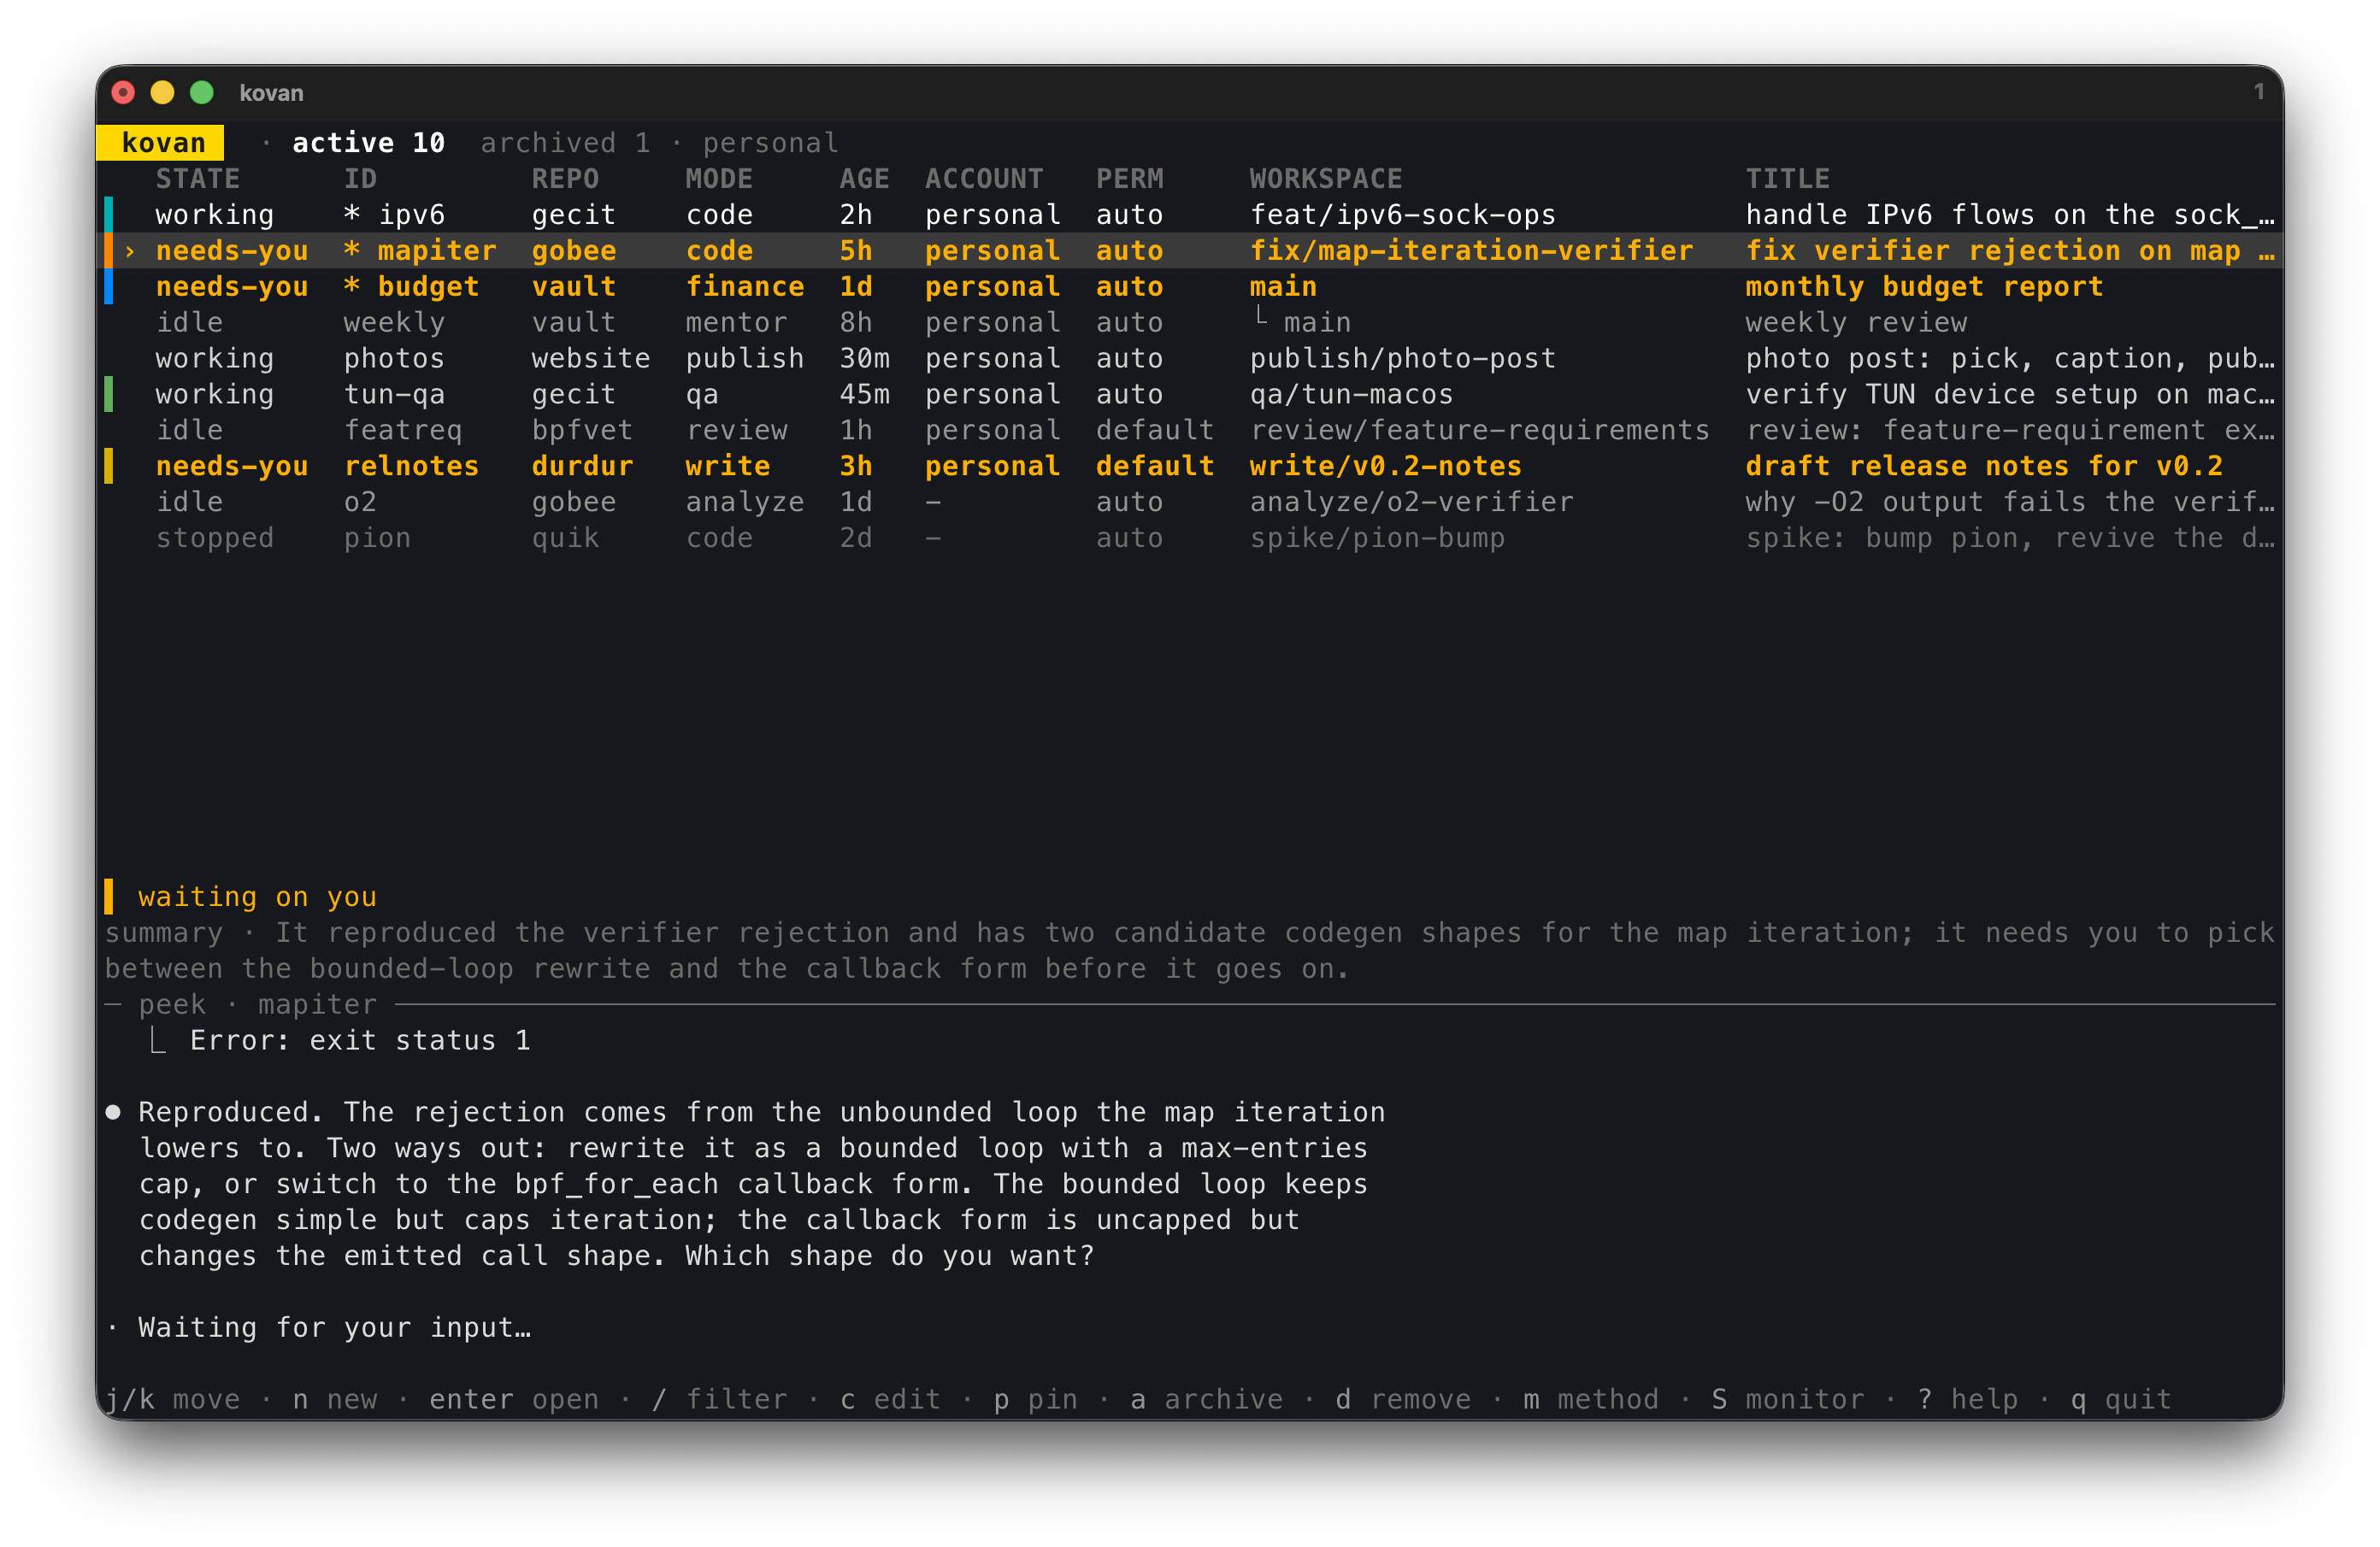Click the nested 'main' workspace under weekly

1317,323
